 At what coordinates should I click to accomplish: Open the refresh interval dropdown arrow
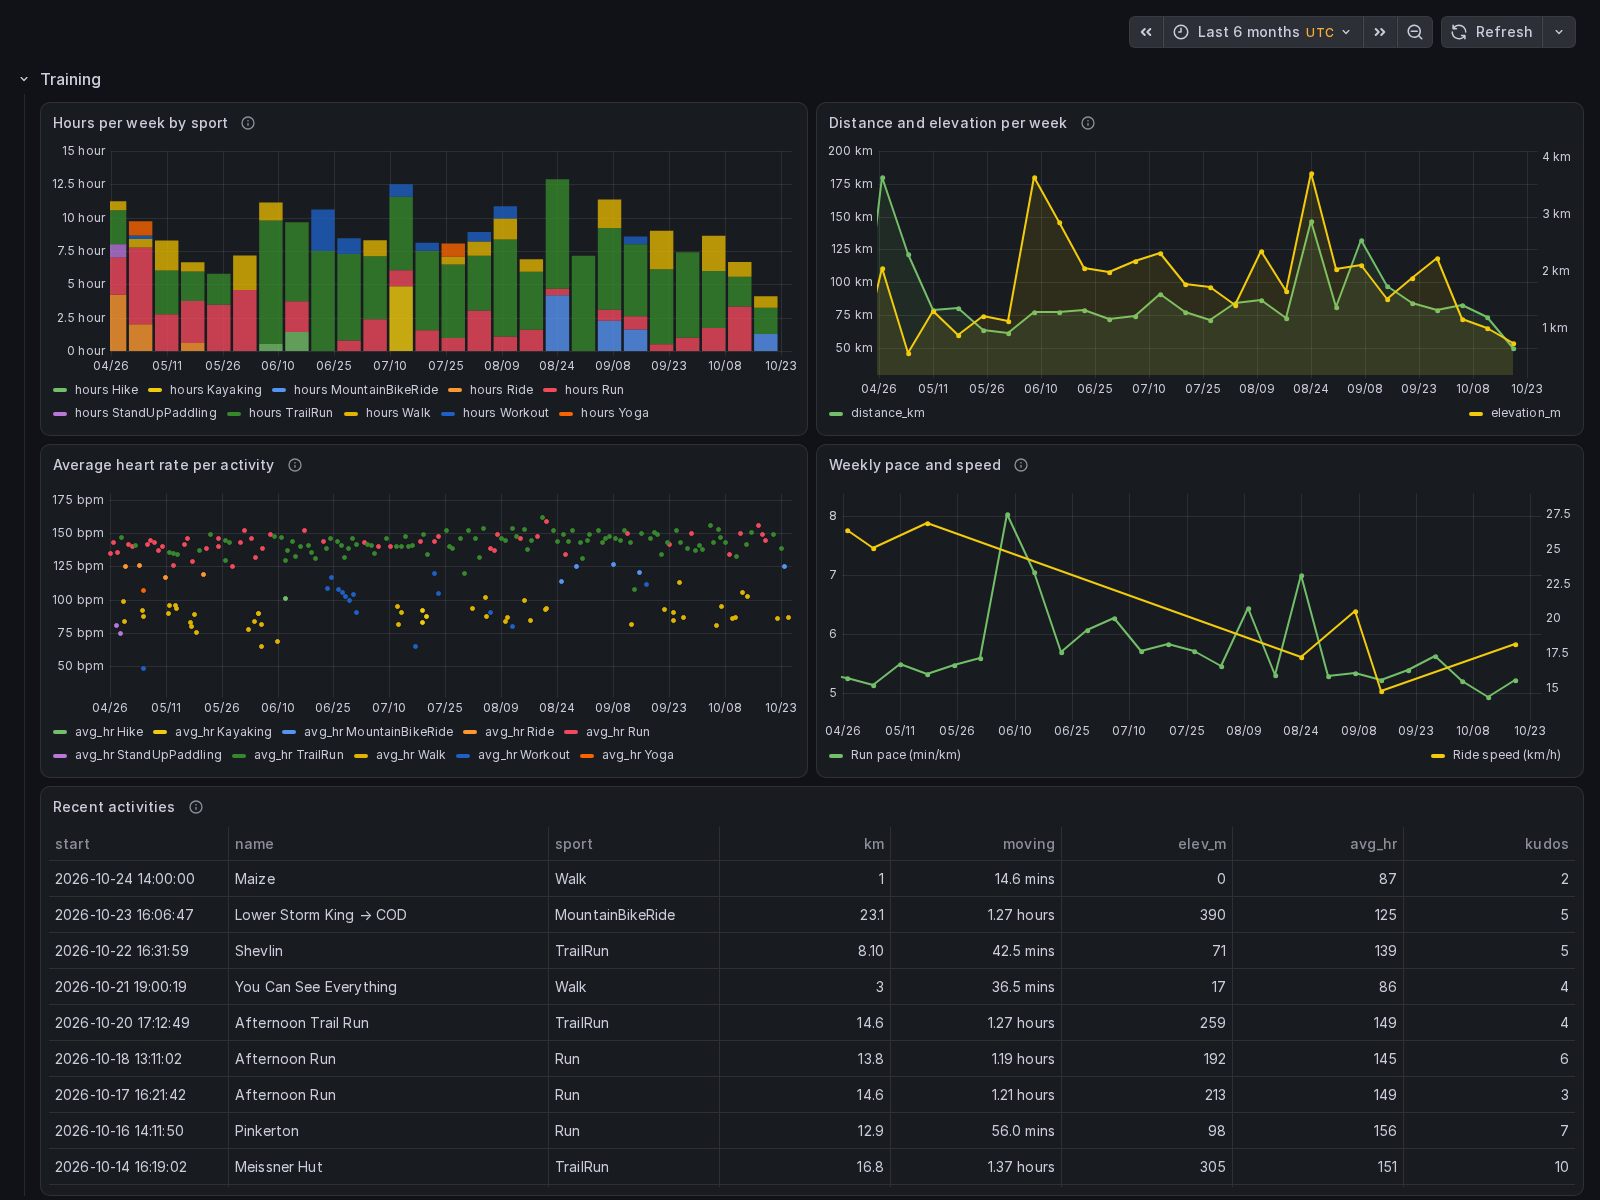pyautogui.click(x=1559, y=32)
